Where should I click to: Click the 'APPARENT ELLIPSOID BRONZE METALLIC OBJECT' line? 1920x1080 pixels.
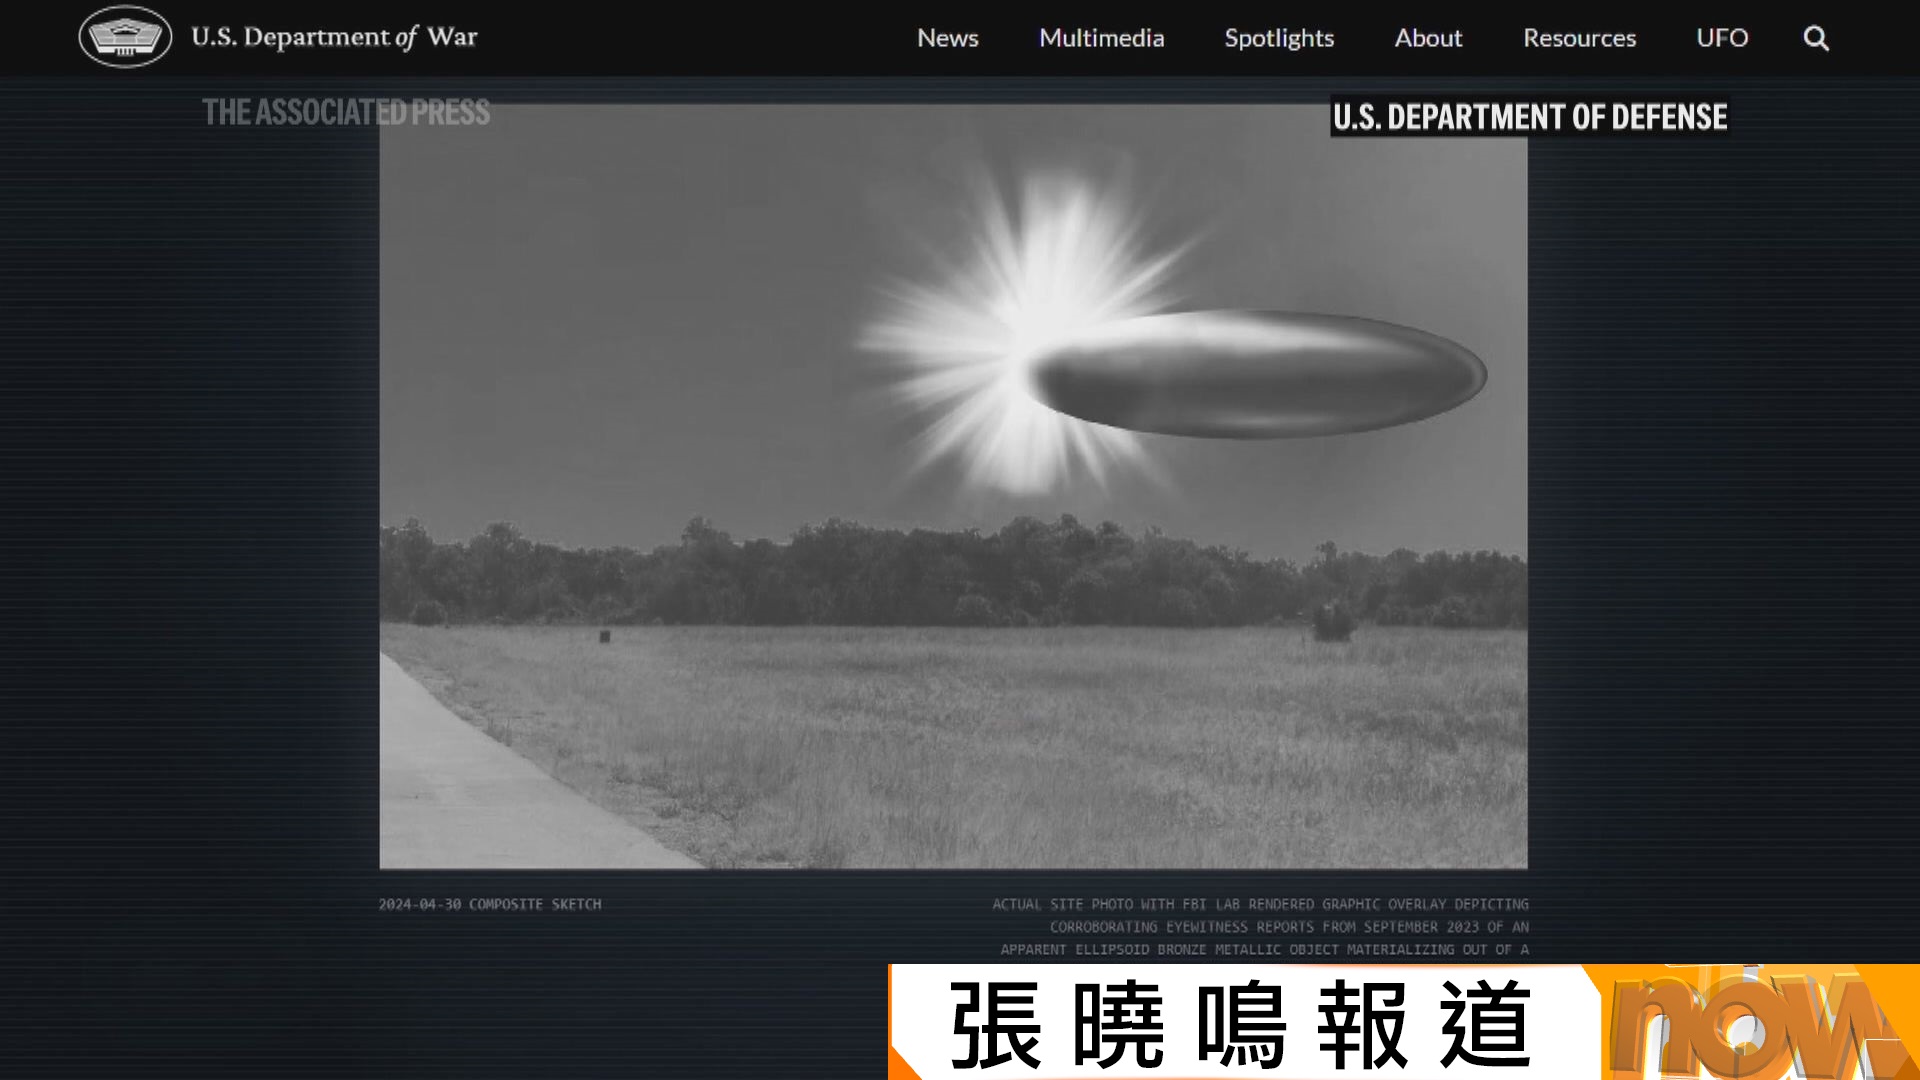point(1265,949)
